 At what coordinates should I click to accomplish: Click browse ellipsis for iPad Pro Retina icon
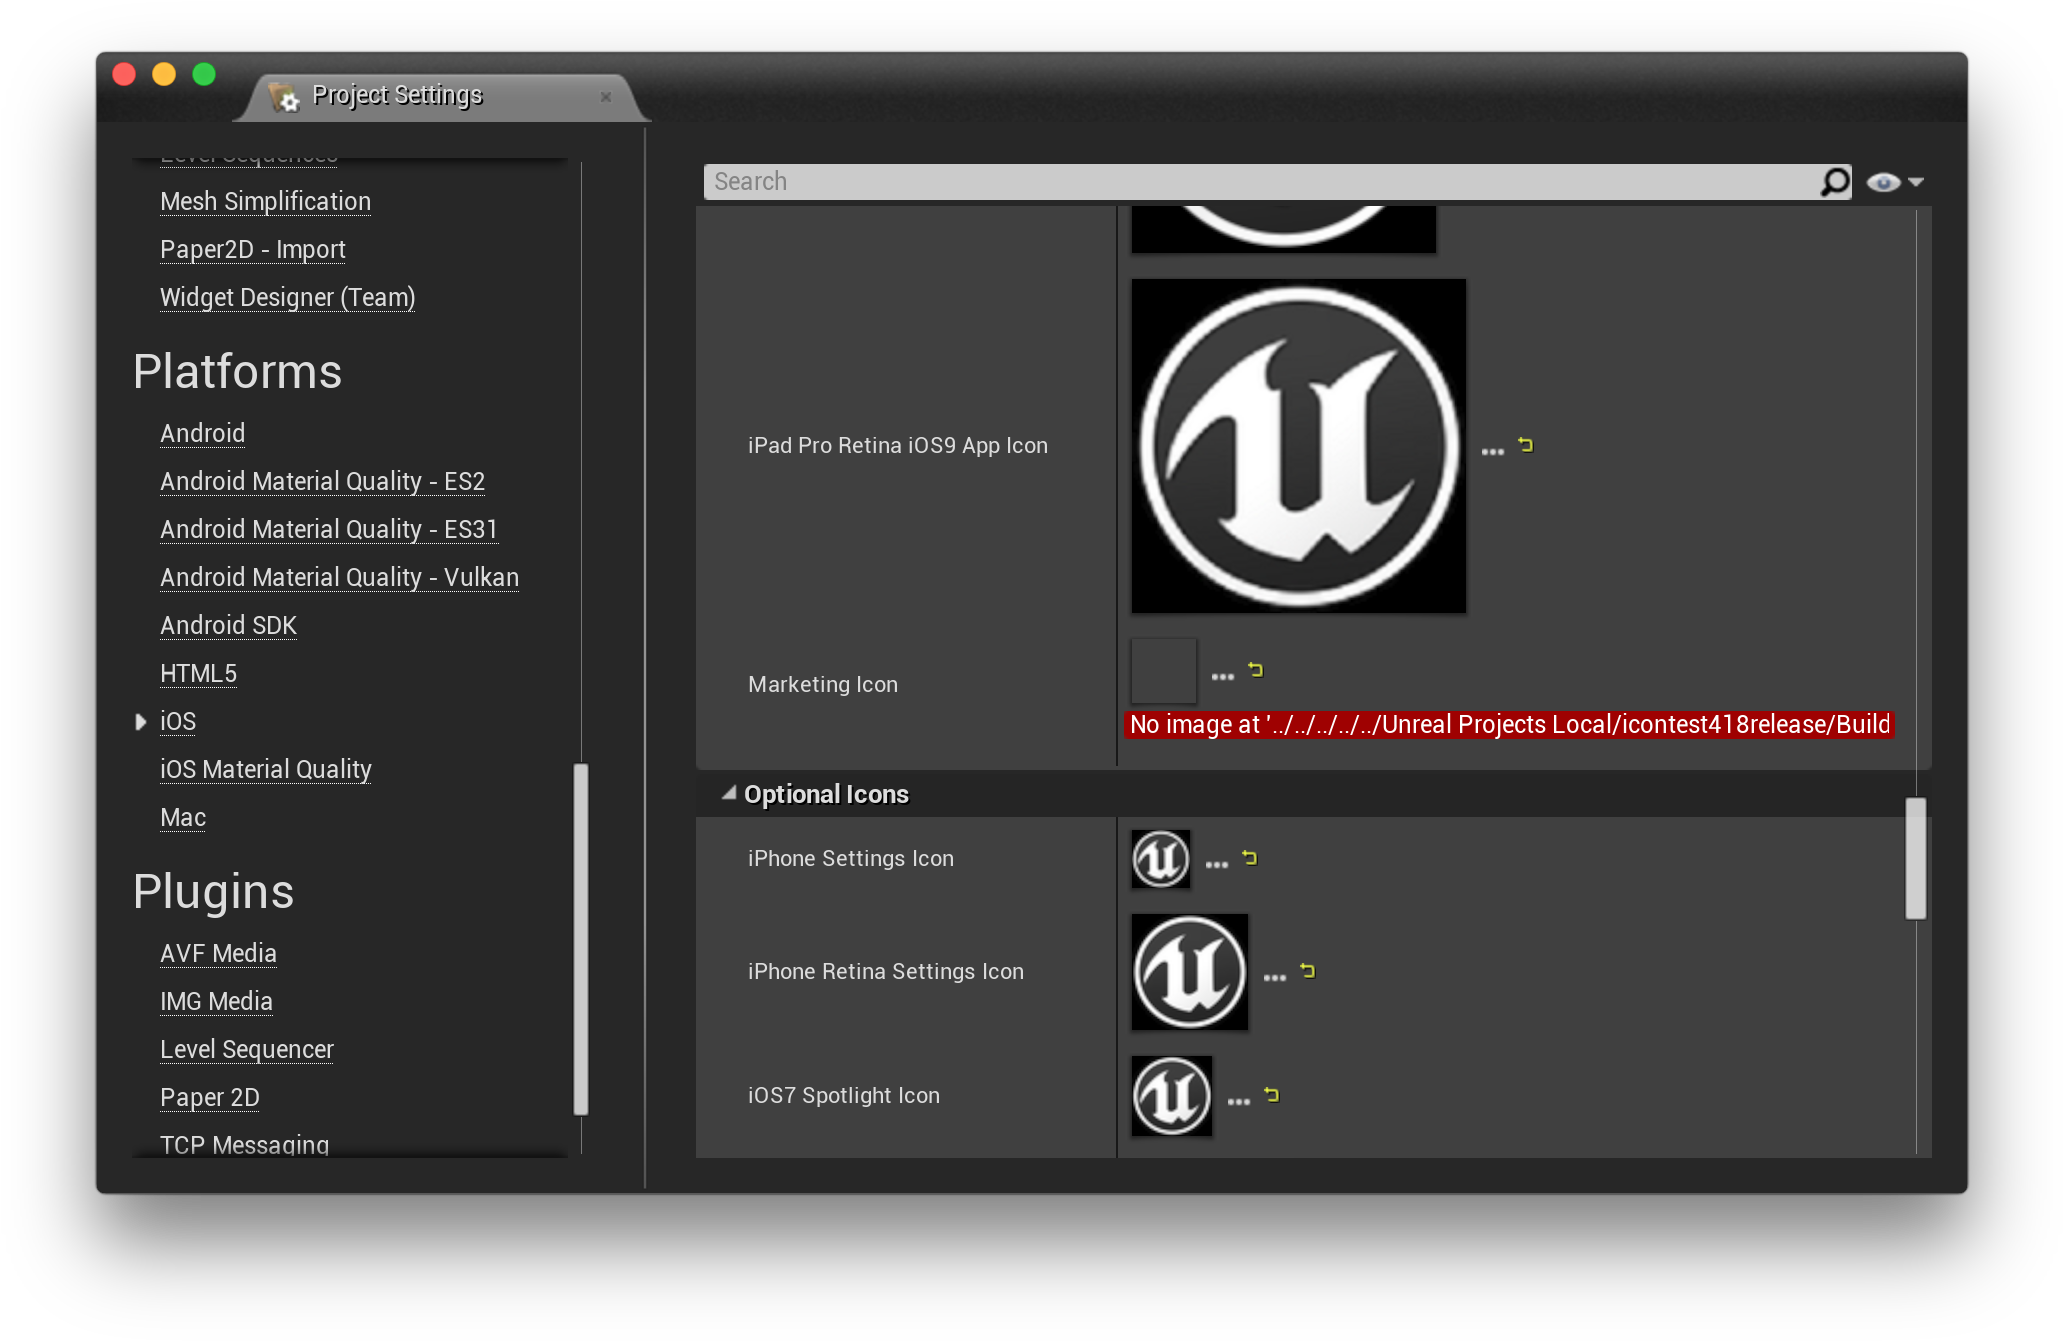pos(1492,452)
